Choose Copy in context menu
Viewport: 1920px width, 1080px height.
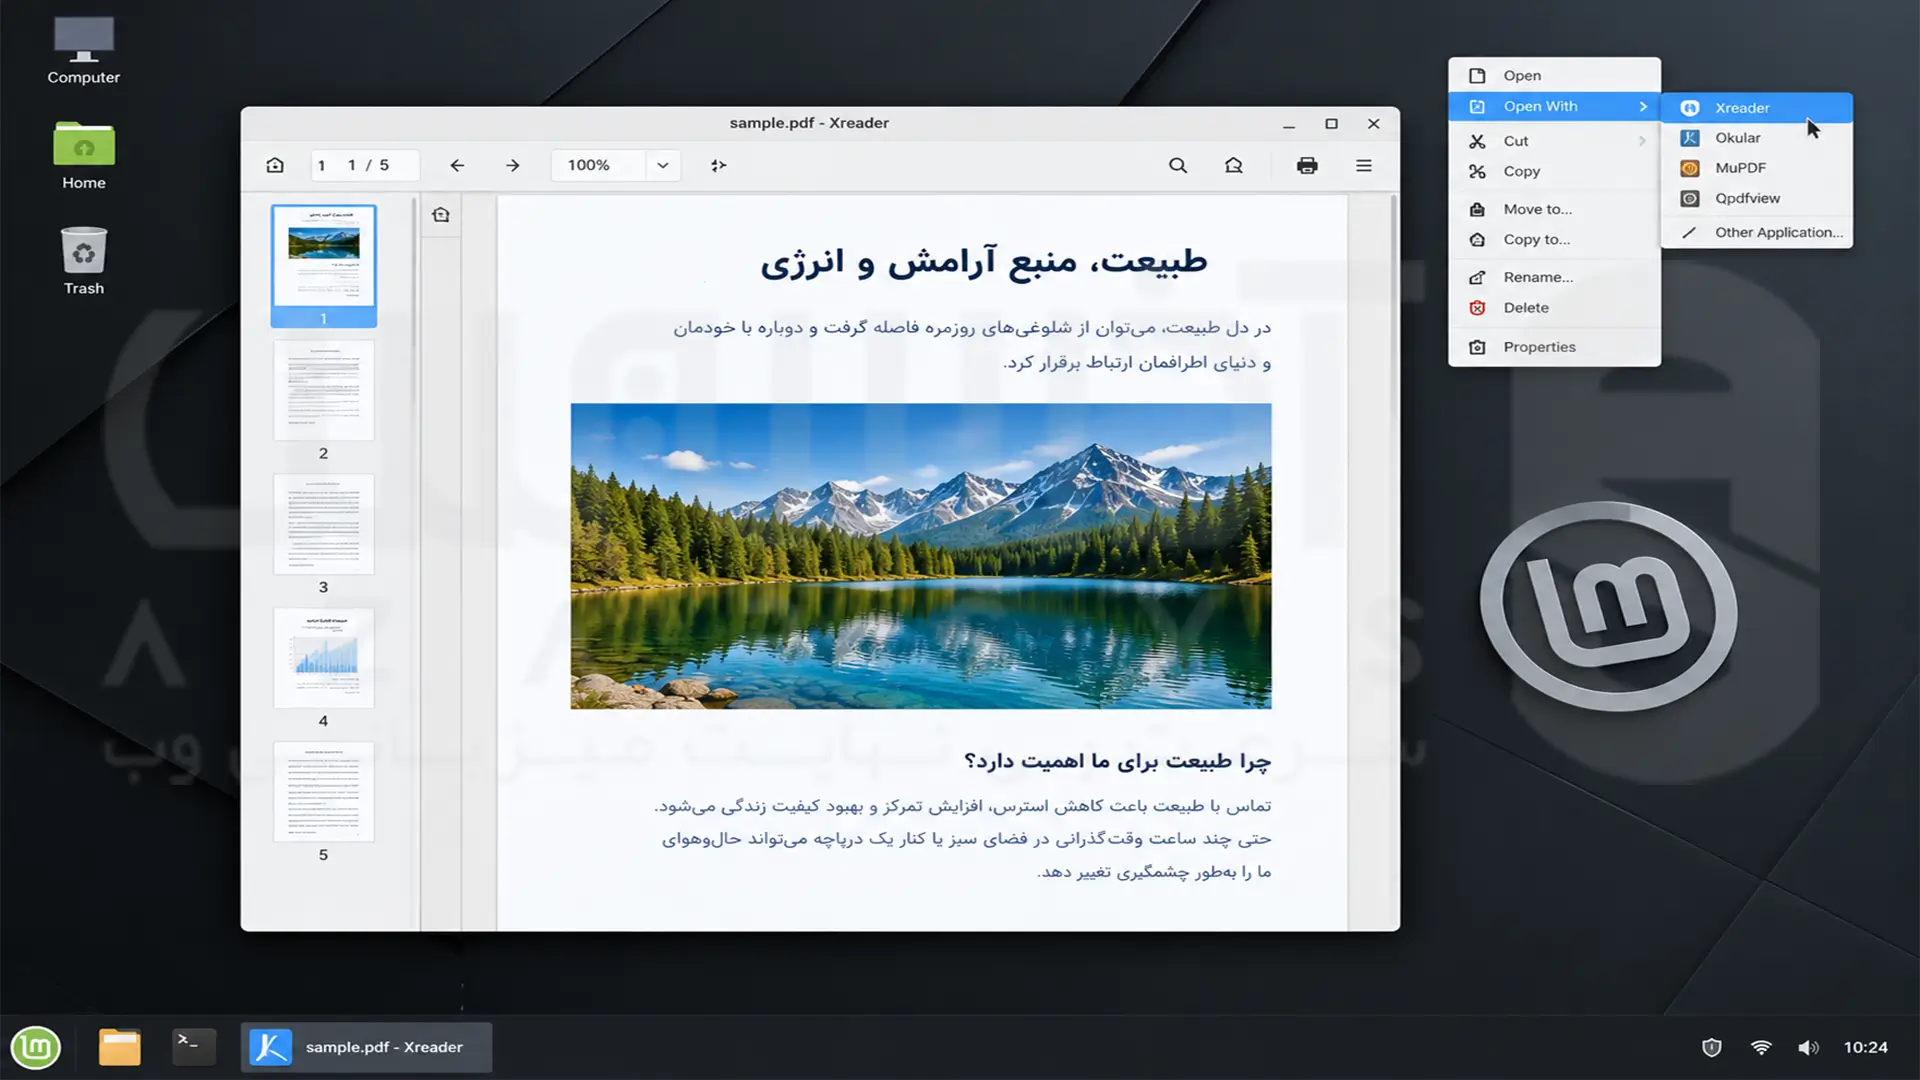(1554, 172)
